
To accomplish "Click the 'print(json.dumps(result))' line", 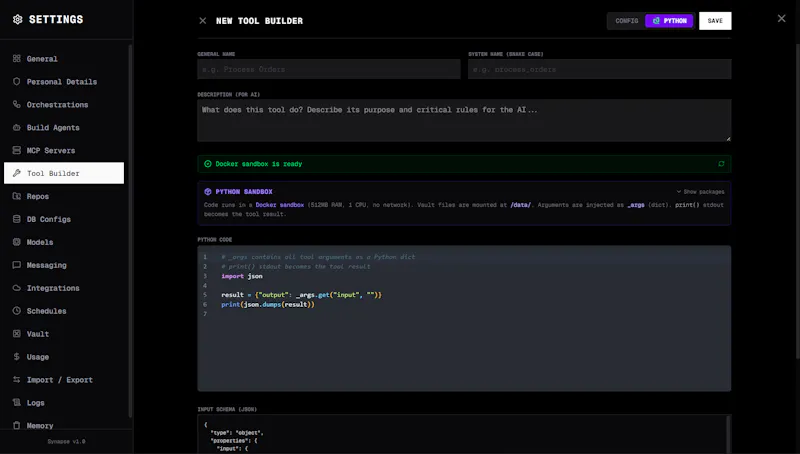I will coord(268,305).
